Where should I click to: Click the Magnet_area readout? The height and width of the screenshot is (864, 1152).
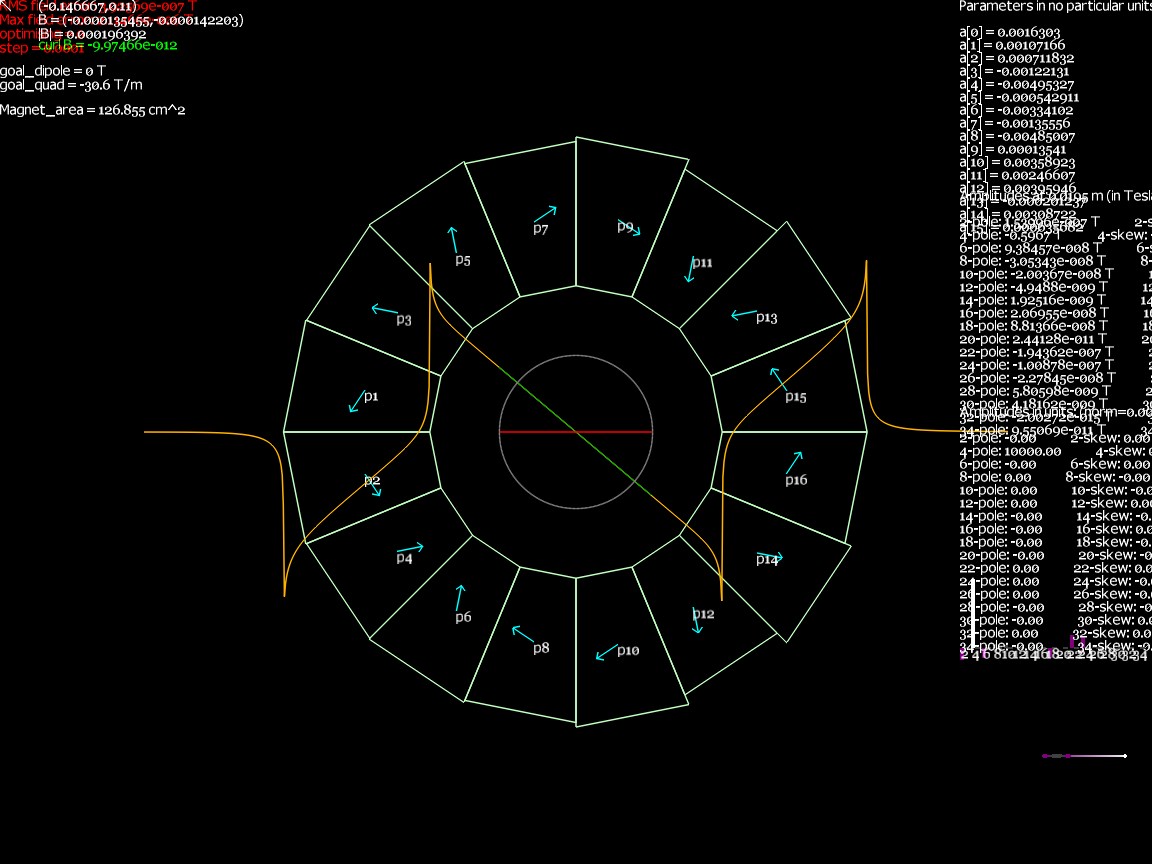[92, 110]
